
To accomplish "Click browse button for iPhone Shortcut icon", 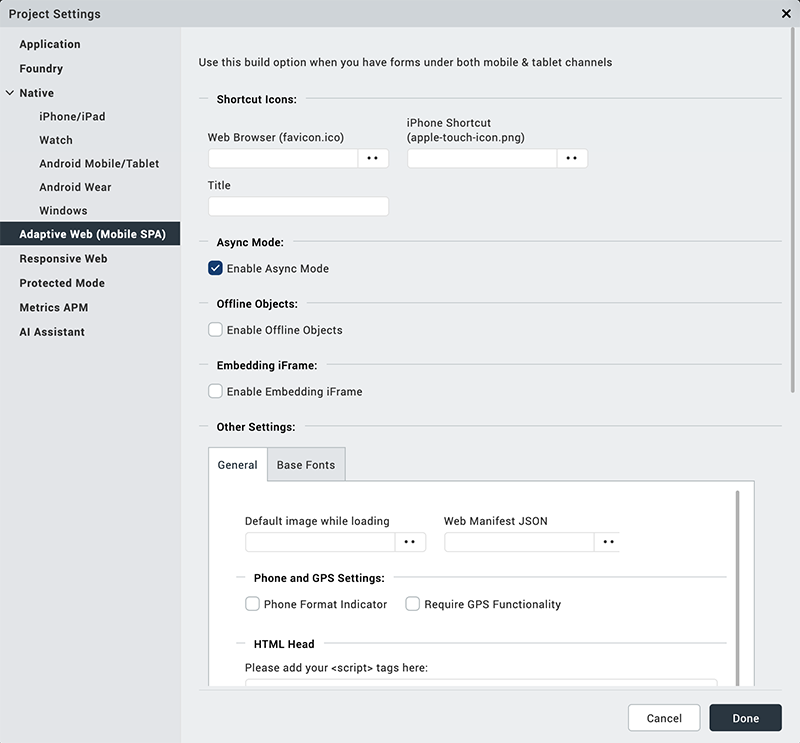I will click(x=572, y=158).
